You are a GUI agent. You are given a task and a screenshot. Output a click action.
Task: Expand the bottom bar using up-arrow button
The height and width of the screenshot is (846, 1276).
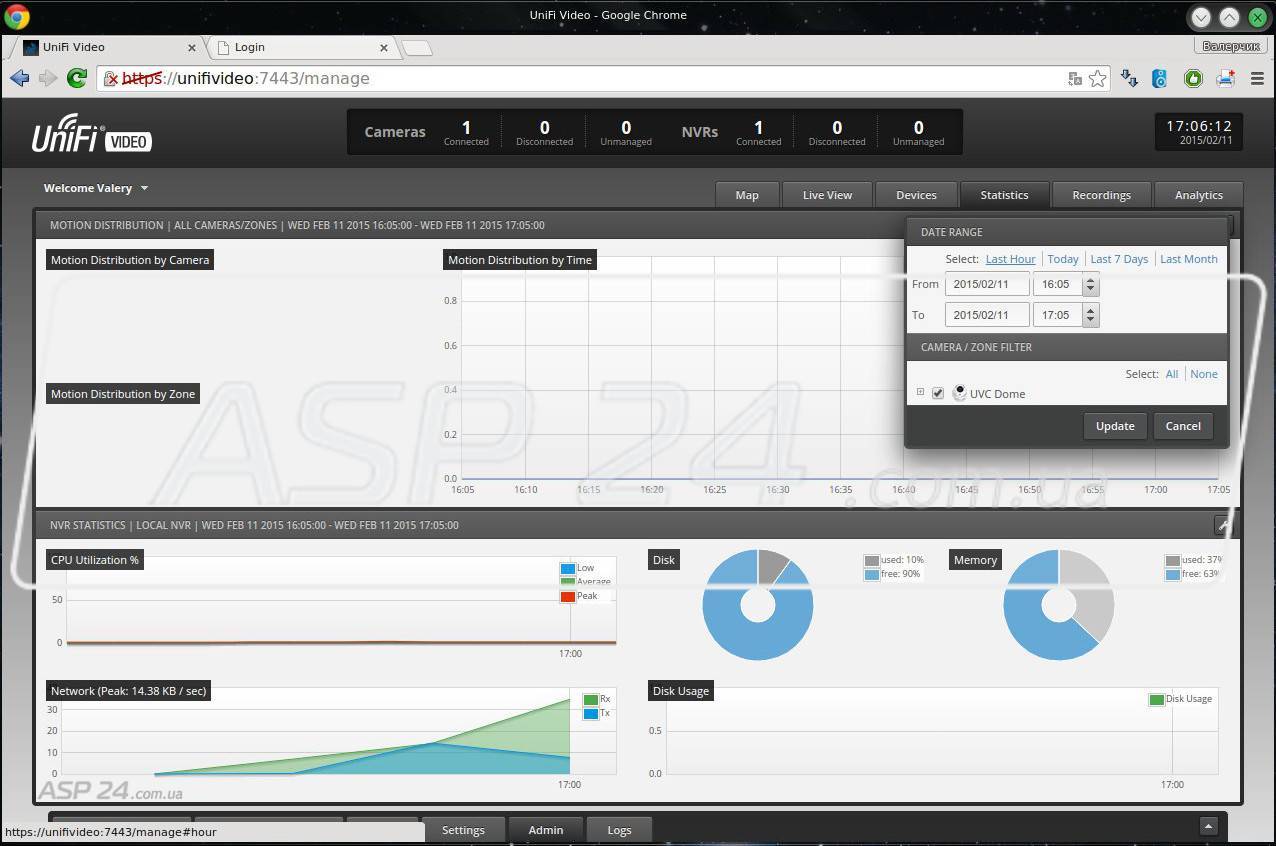click(x=1208, y=827)
